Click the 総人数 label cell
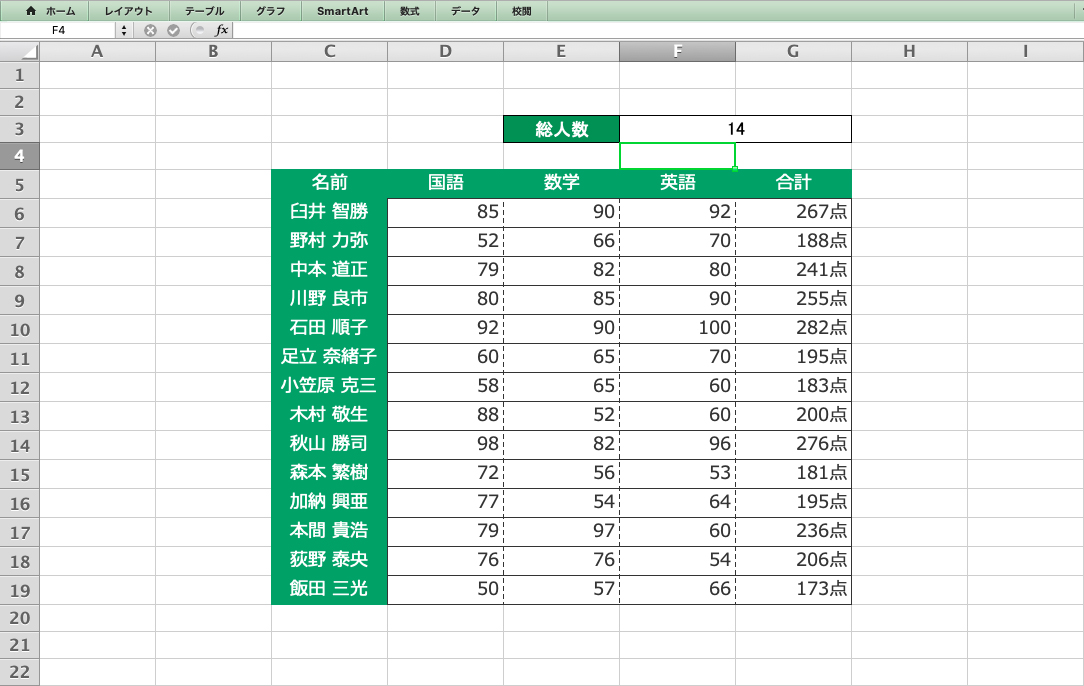The height and width of the screenshot is (686, 1084). pyautogui.click(x=561, y=129)
